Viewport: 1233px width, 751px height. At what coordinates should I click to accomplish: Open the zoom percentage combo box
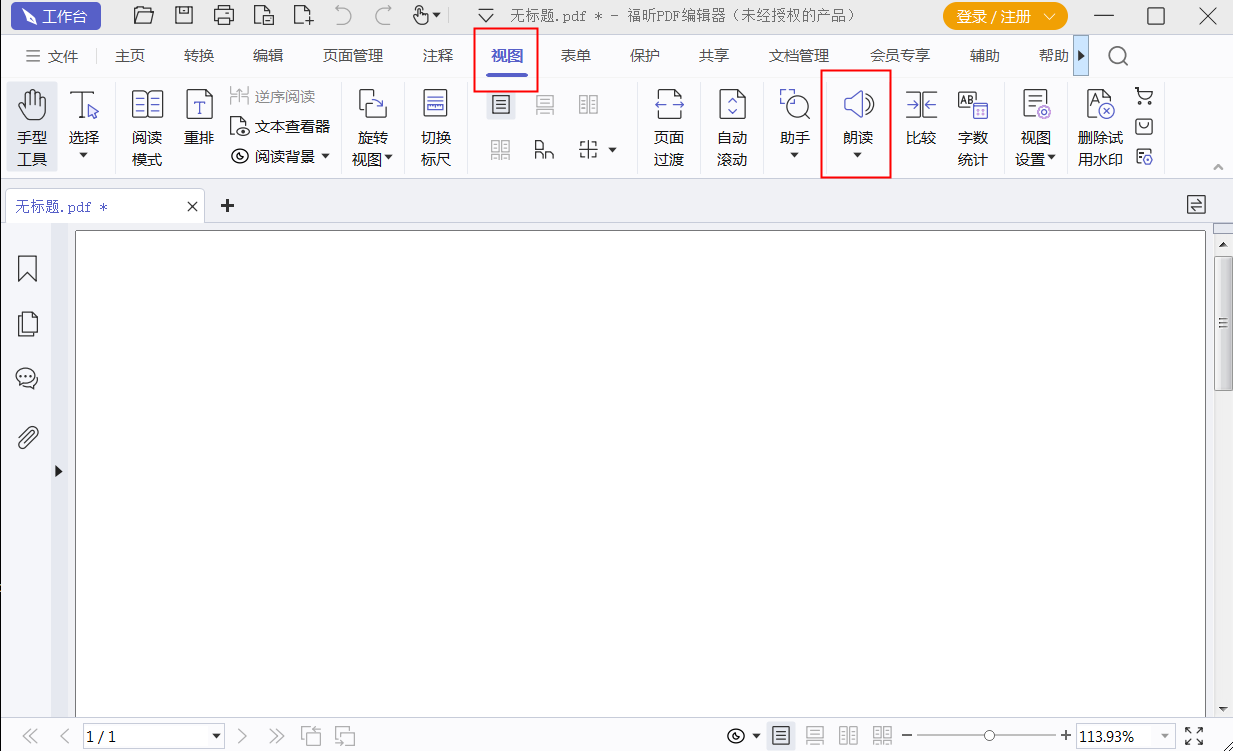1163,736
